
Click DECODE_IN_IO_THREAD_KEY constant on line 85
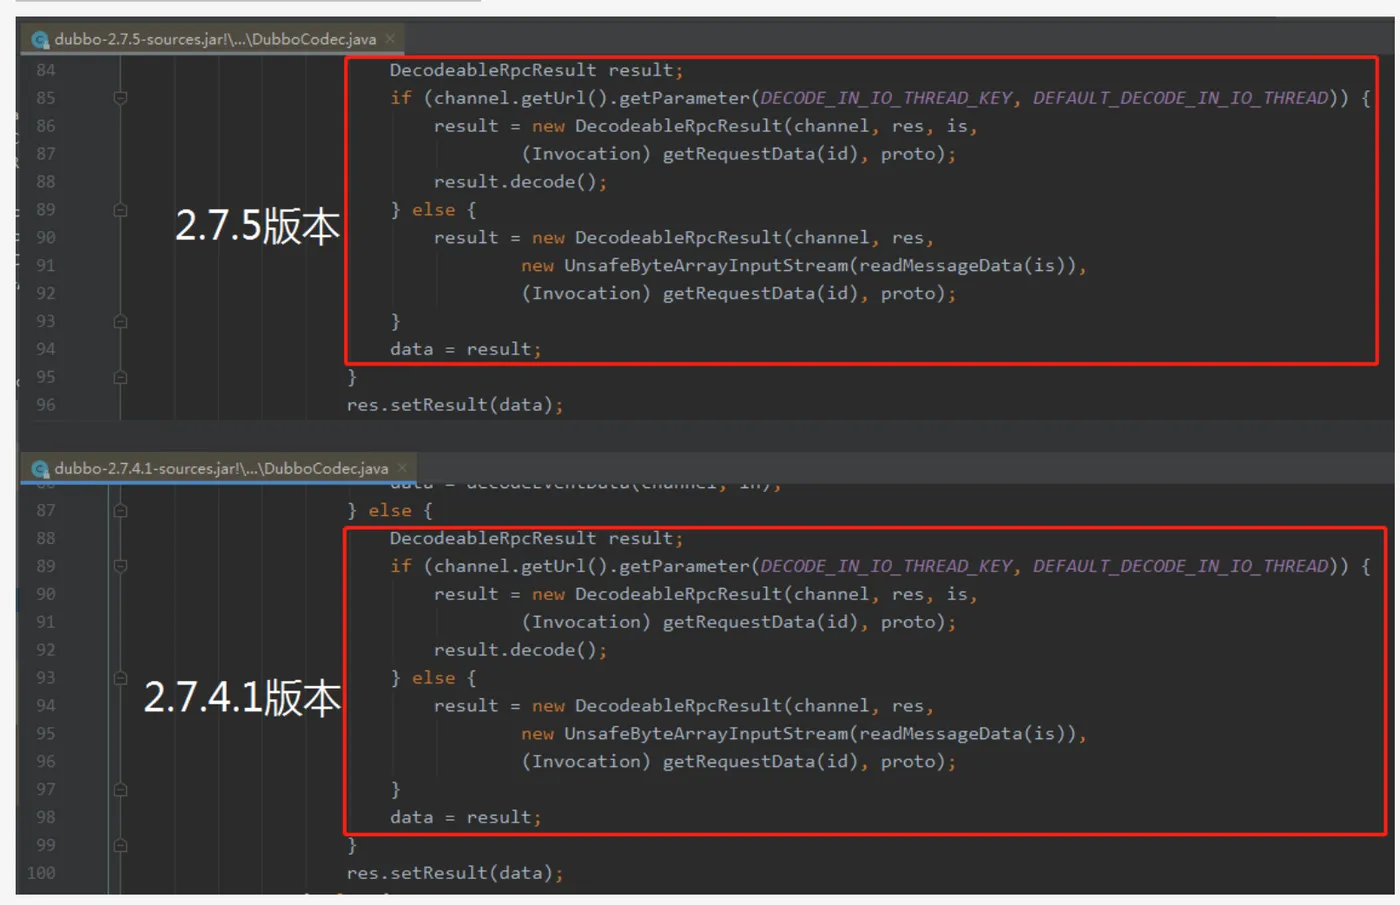click(x=886, y=98)
